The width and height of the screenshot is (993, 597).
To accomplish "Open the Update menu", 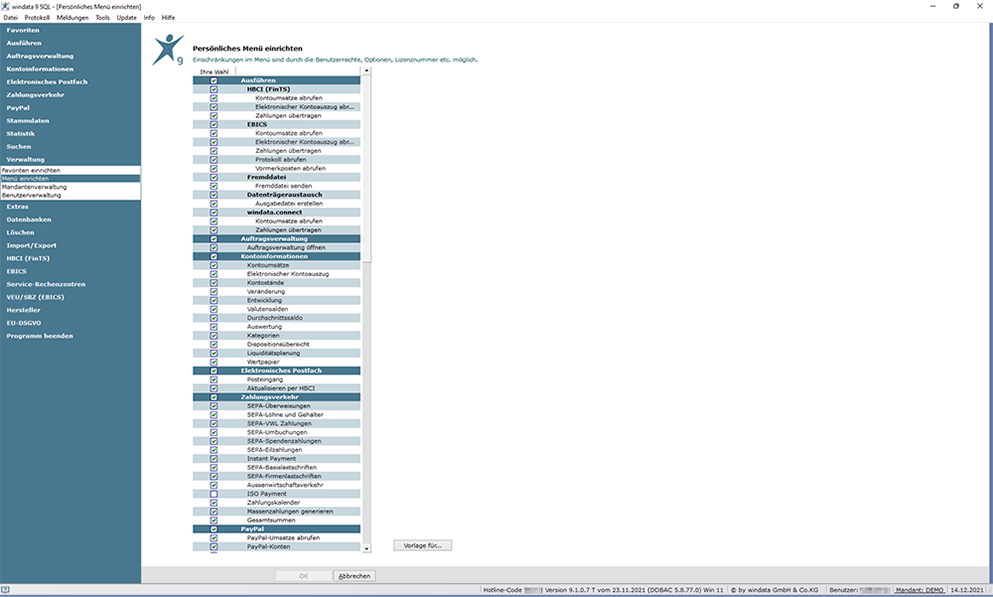I will pyautogui.click(x=127, y=18).
